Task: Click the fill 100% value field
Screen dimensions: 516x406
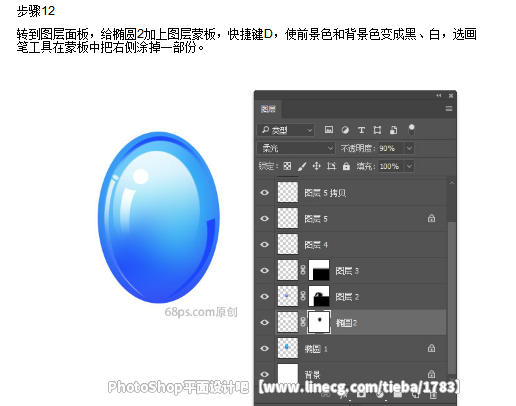Action: [x=391, y=166]
